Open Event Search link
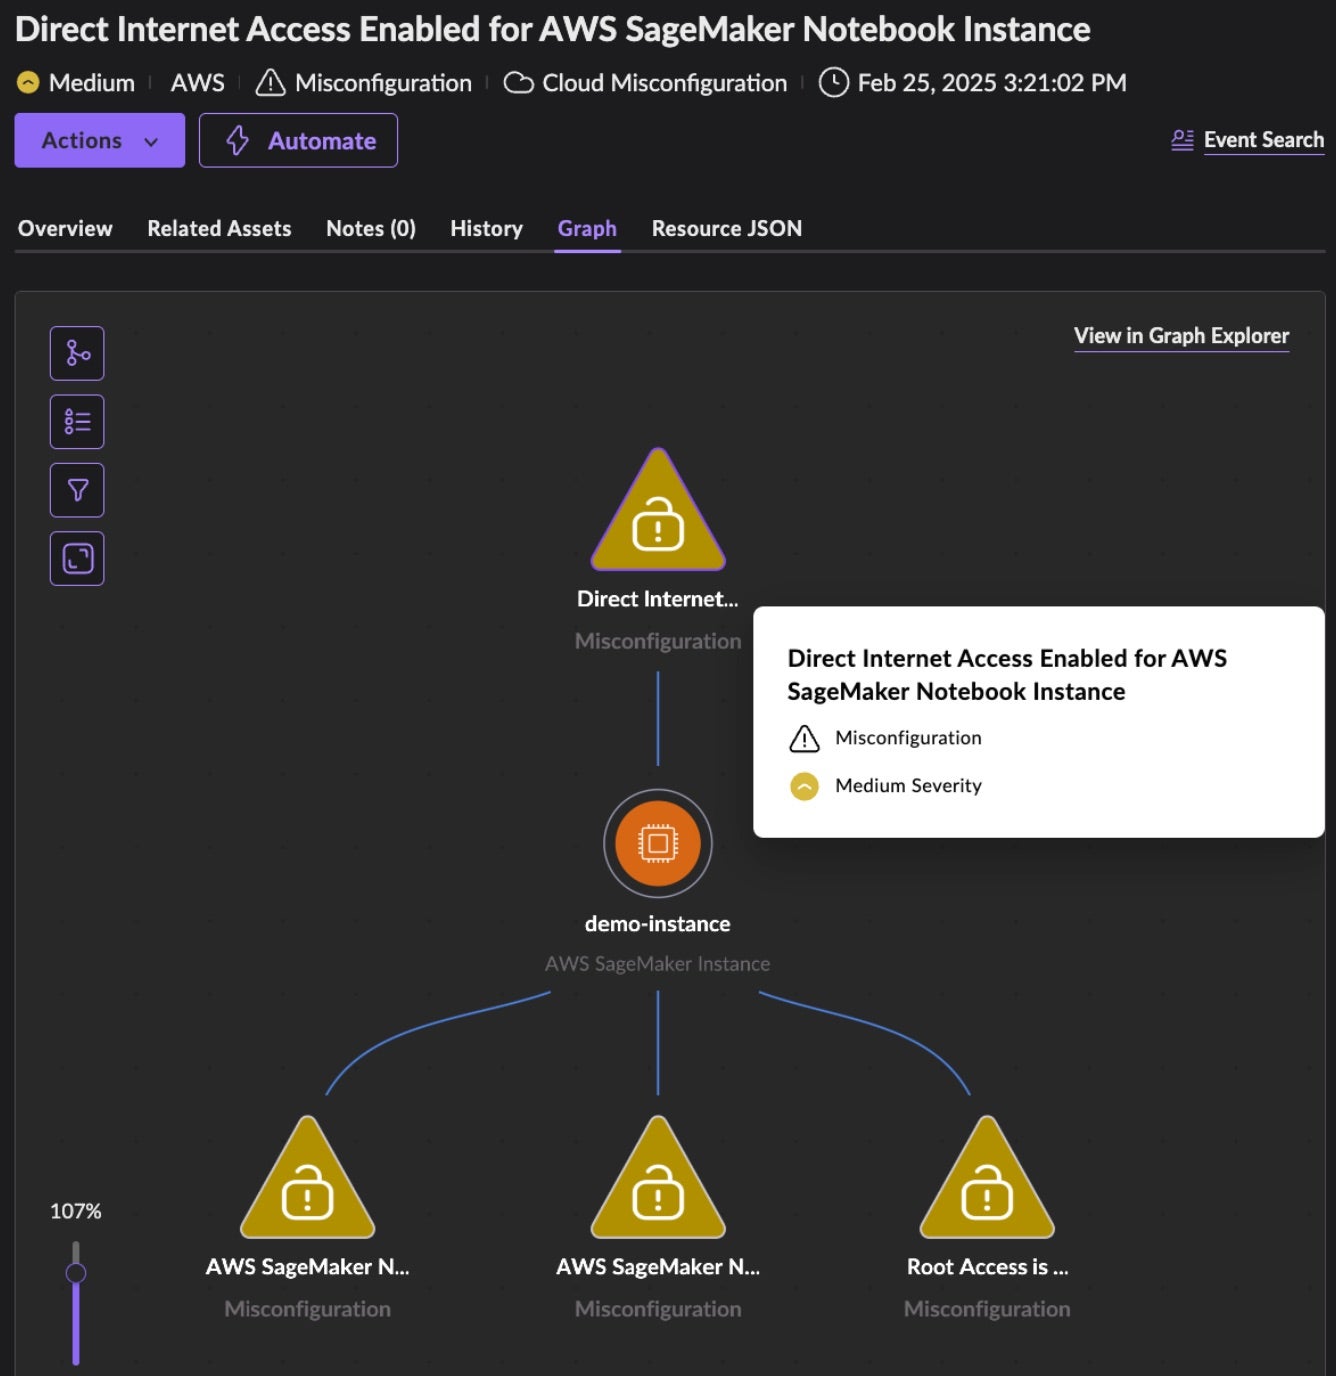This screenshot has width=1336, height=1376. pos(1262,140)
